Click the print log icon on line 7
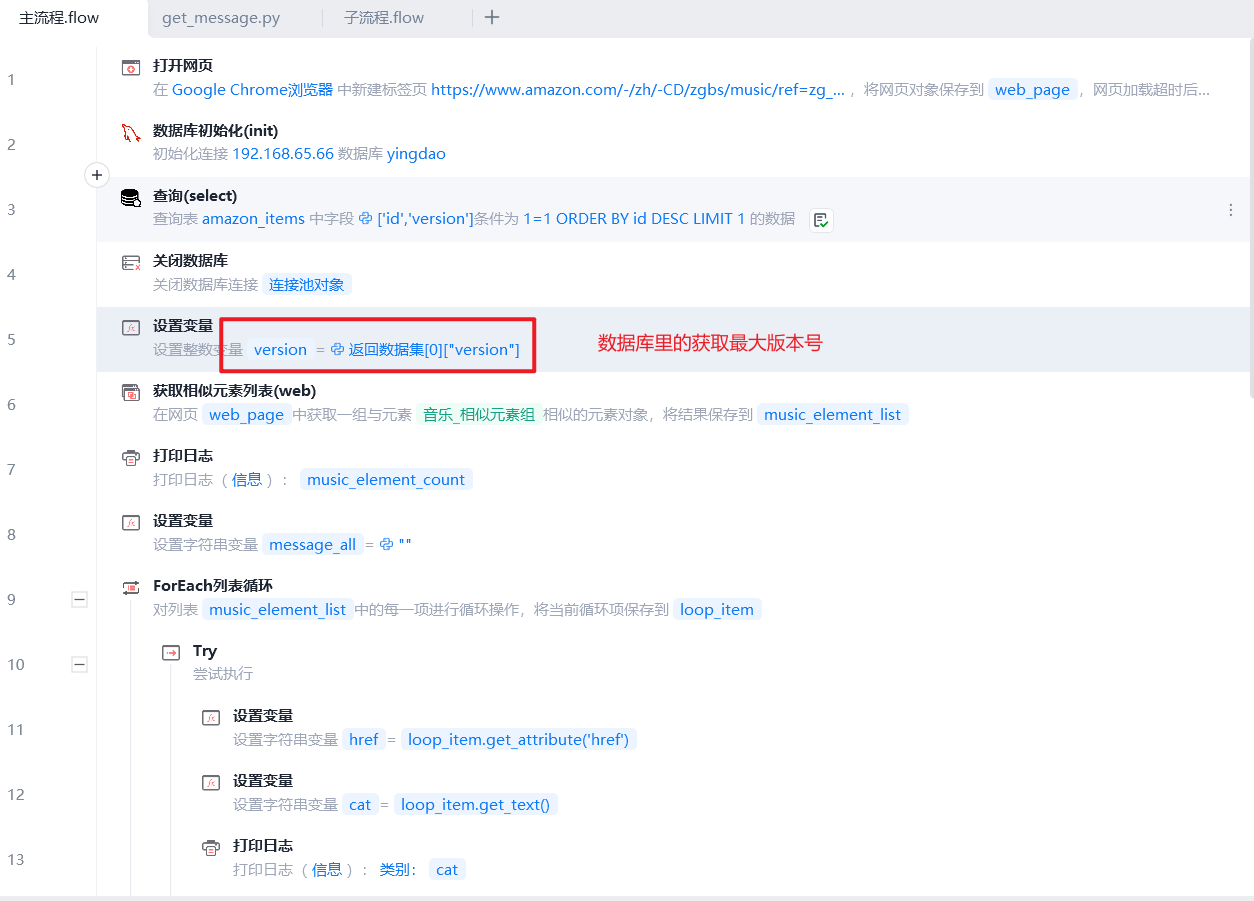 click(x=131, y=457)
